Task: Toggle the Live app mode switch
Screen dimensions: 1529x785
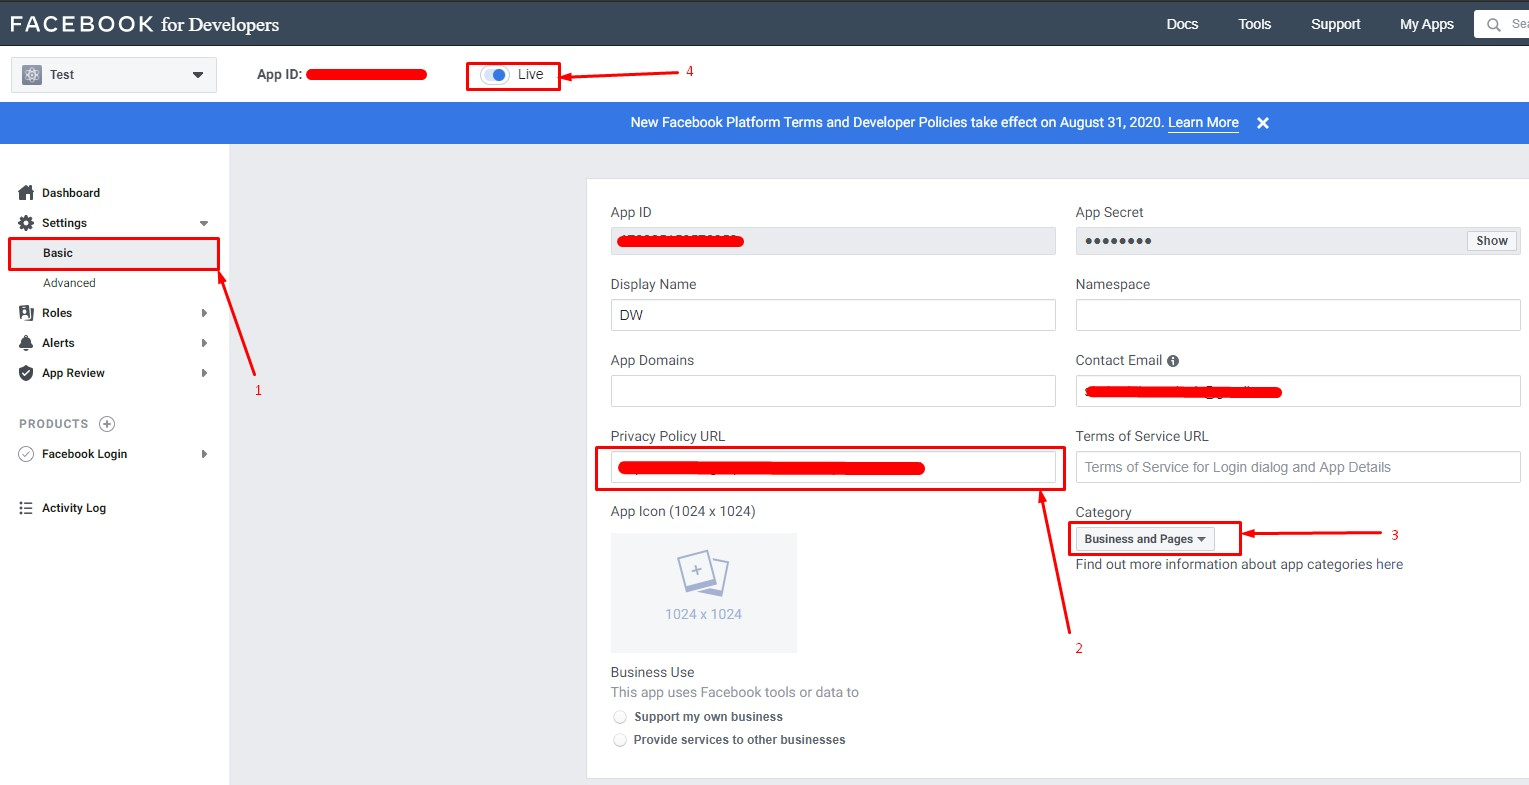Action: pyautogui.click(x=495, y=75)
